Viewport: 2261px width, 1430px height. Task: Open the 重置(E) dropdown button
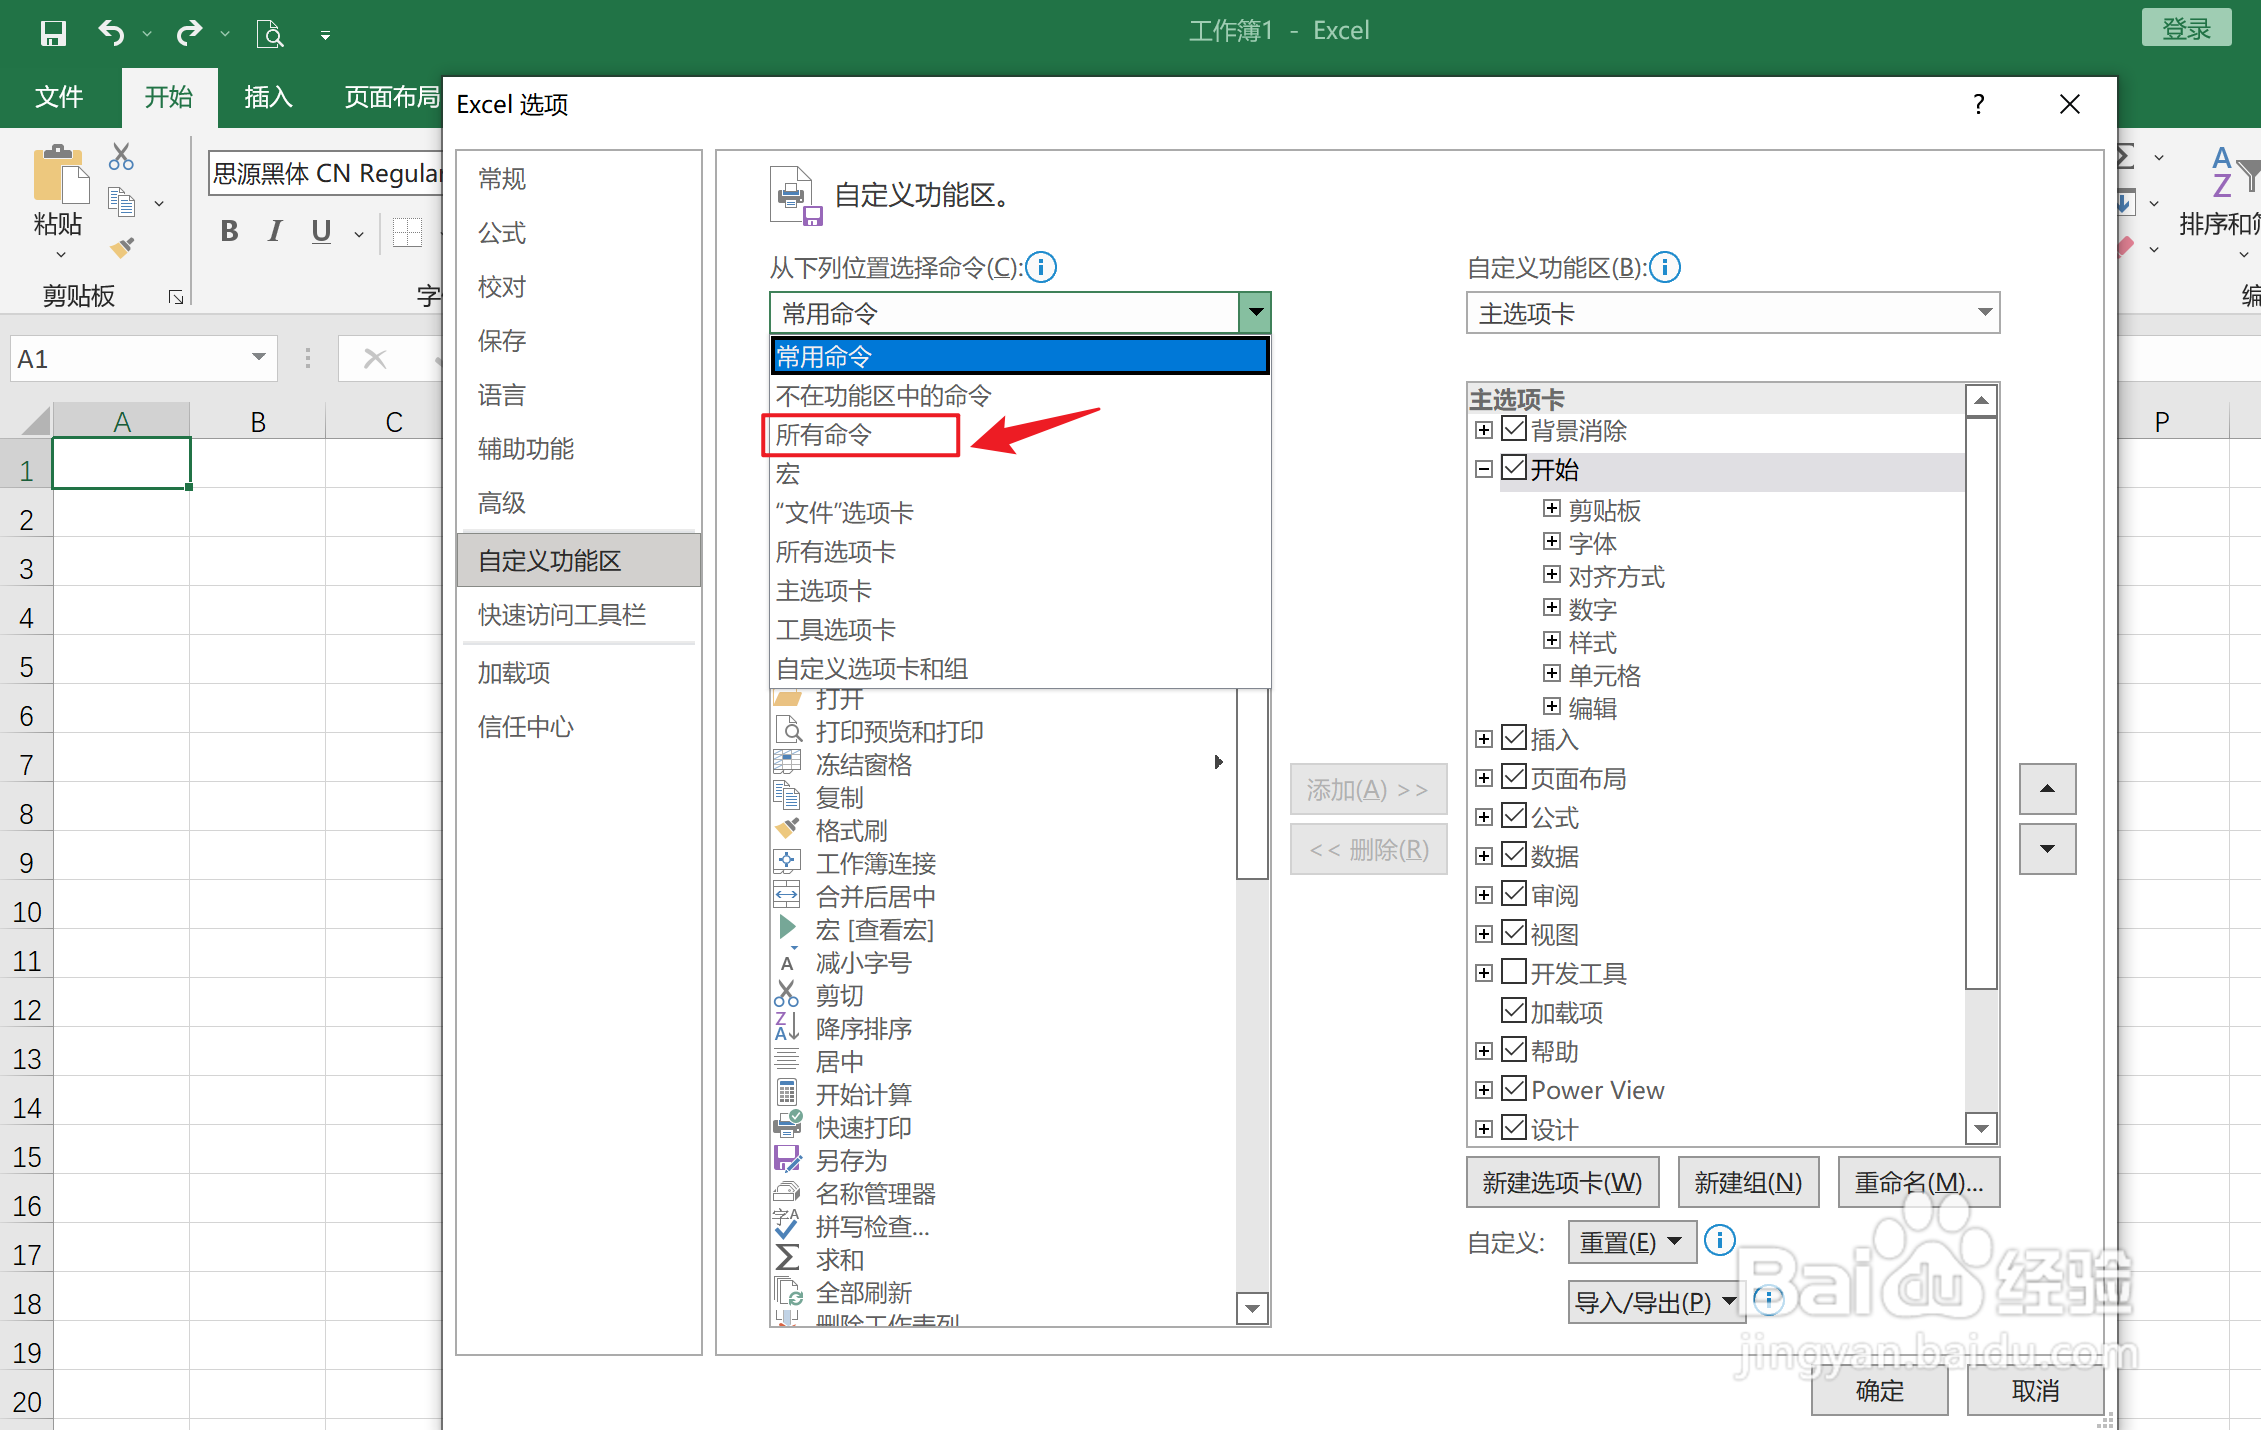pyautogui.click(x=1630, y=1242)
